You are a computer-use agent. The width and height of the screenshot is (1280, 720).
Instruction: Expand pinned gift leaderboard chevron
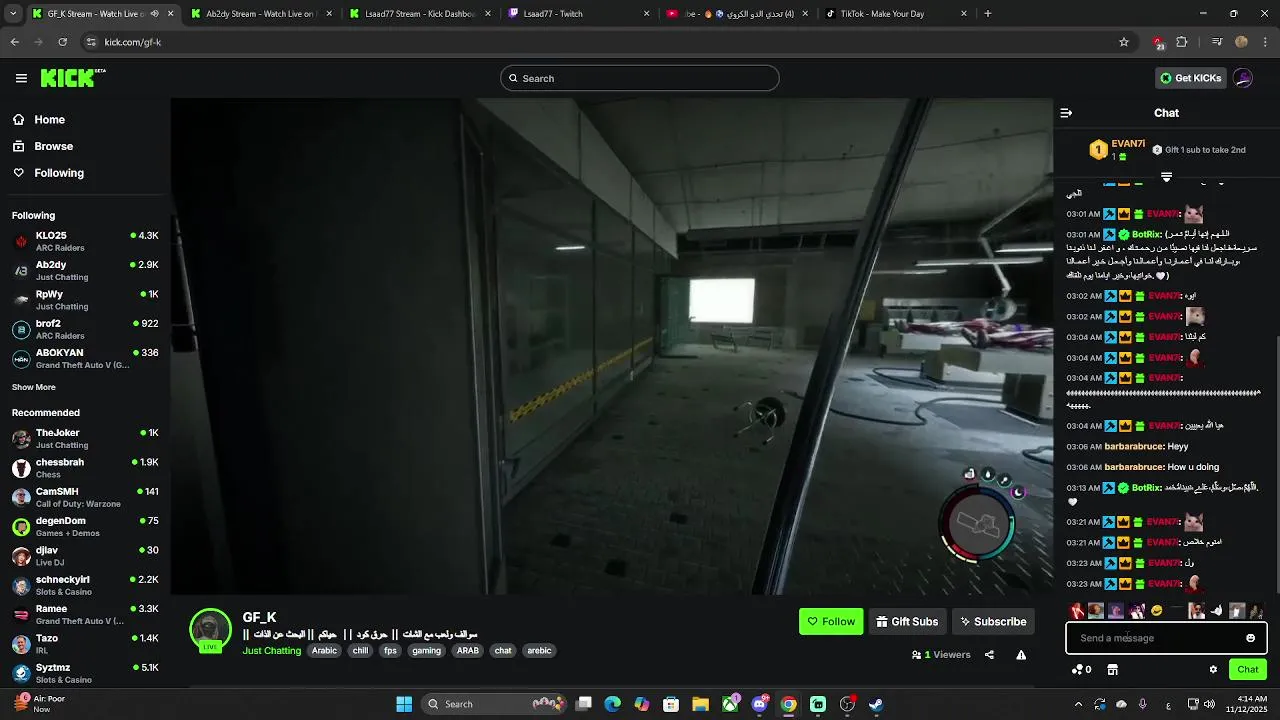(1166, 176)
